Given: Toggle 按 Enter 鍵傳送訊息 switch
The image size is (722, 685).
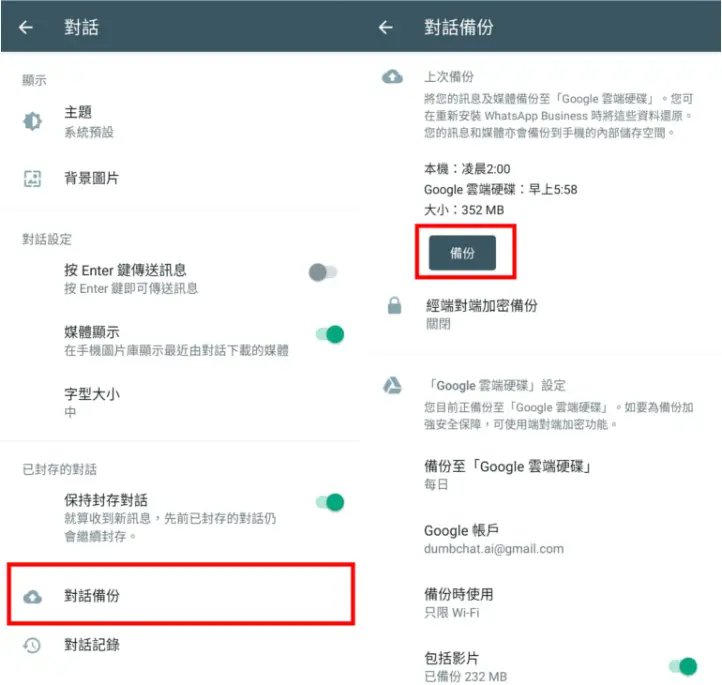Looking at the screenshot, I should tap(323, 272).
